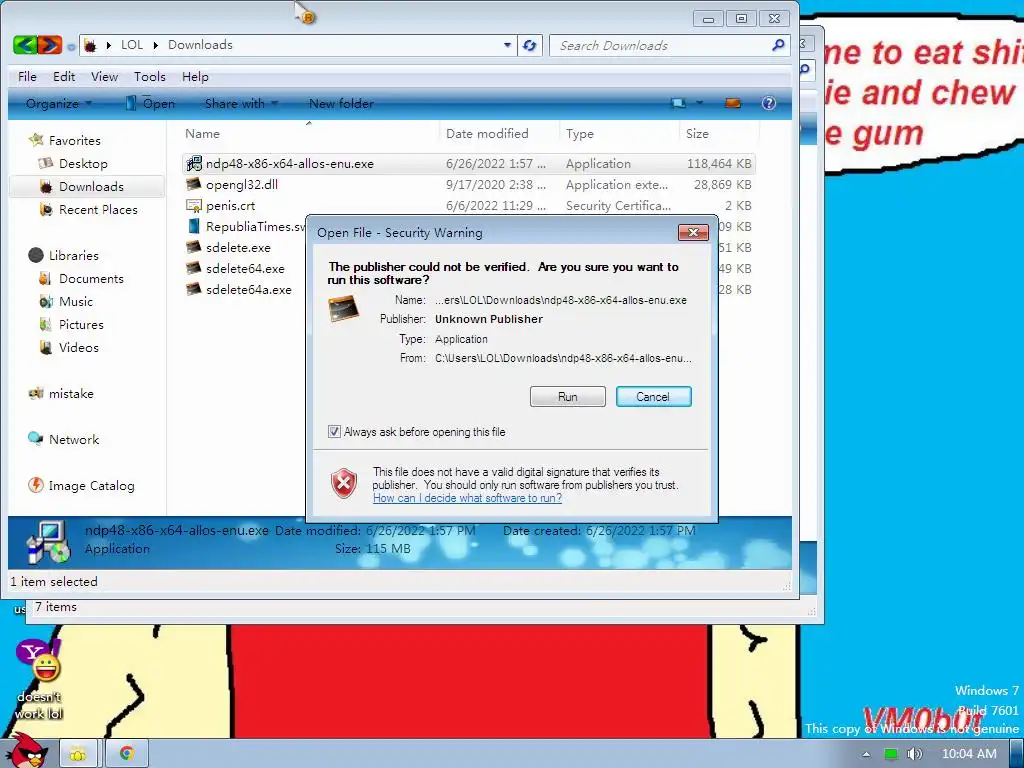Select ndp48-x86-x64-allos-enu.exe file icon
Viewport: 1024px width, 768px height.
click(x=194, y=163)
